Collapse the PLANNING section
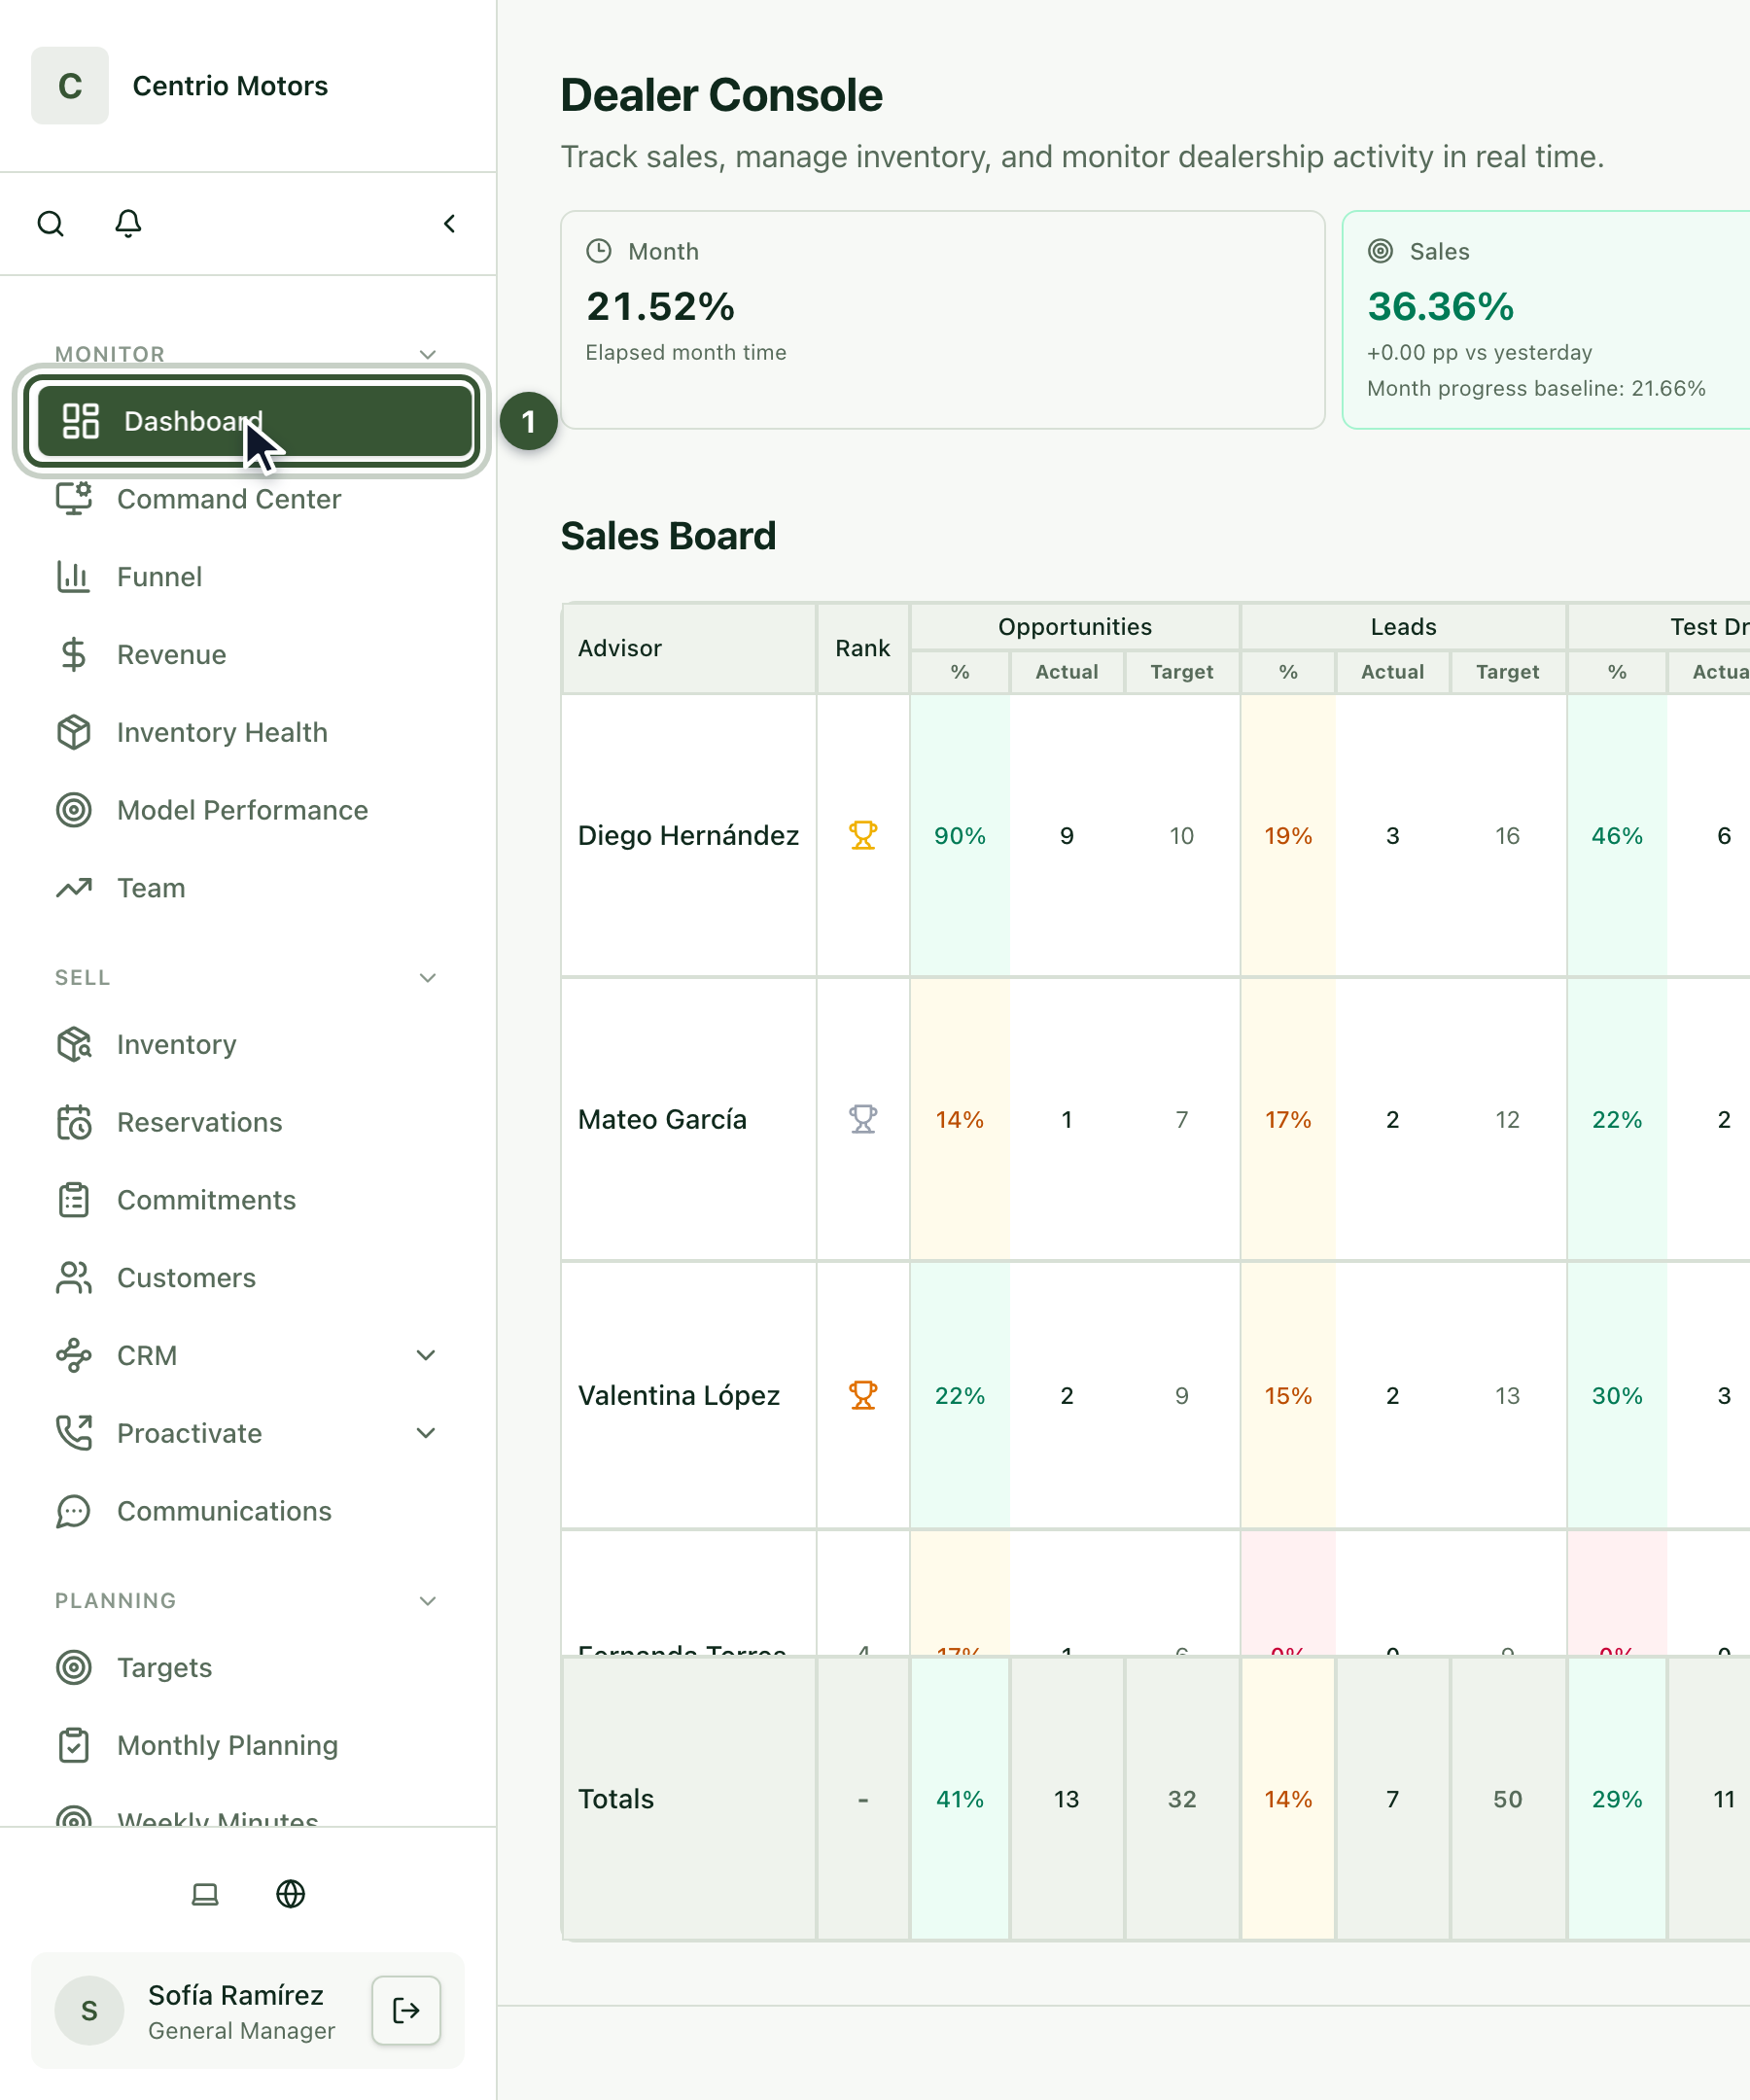Screen dimensions: 1750x2100 click(x=428, y=1600)
